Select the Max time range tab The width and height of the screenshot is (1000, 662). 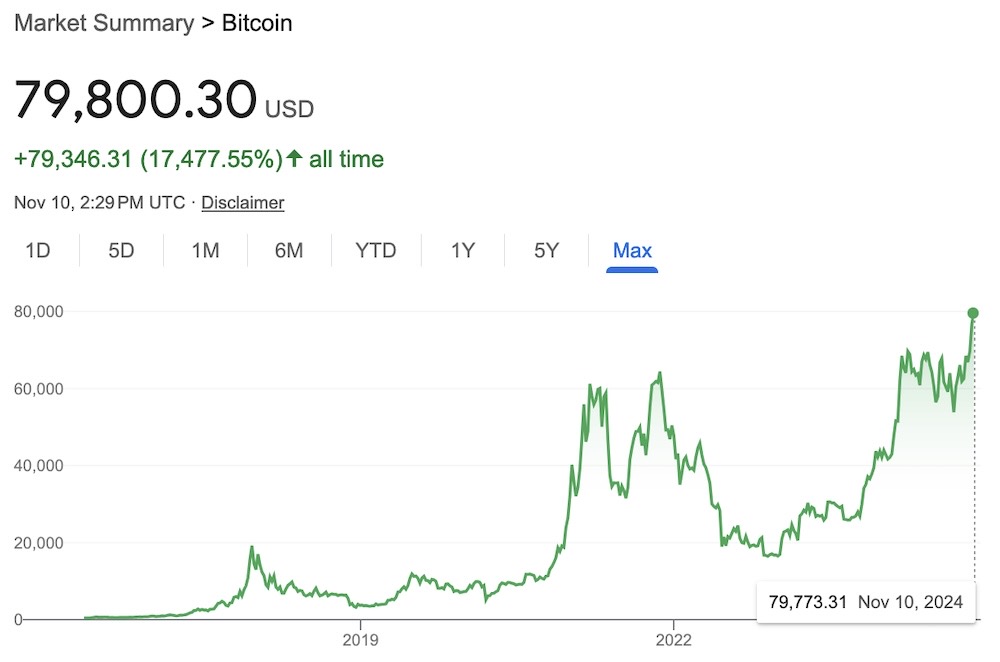point(631,251)
